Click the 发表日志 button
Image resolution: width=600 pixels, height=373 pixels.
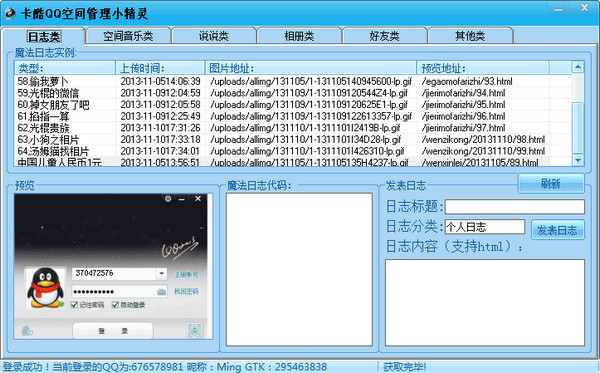pyautogui.click(x=558, y=230)
